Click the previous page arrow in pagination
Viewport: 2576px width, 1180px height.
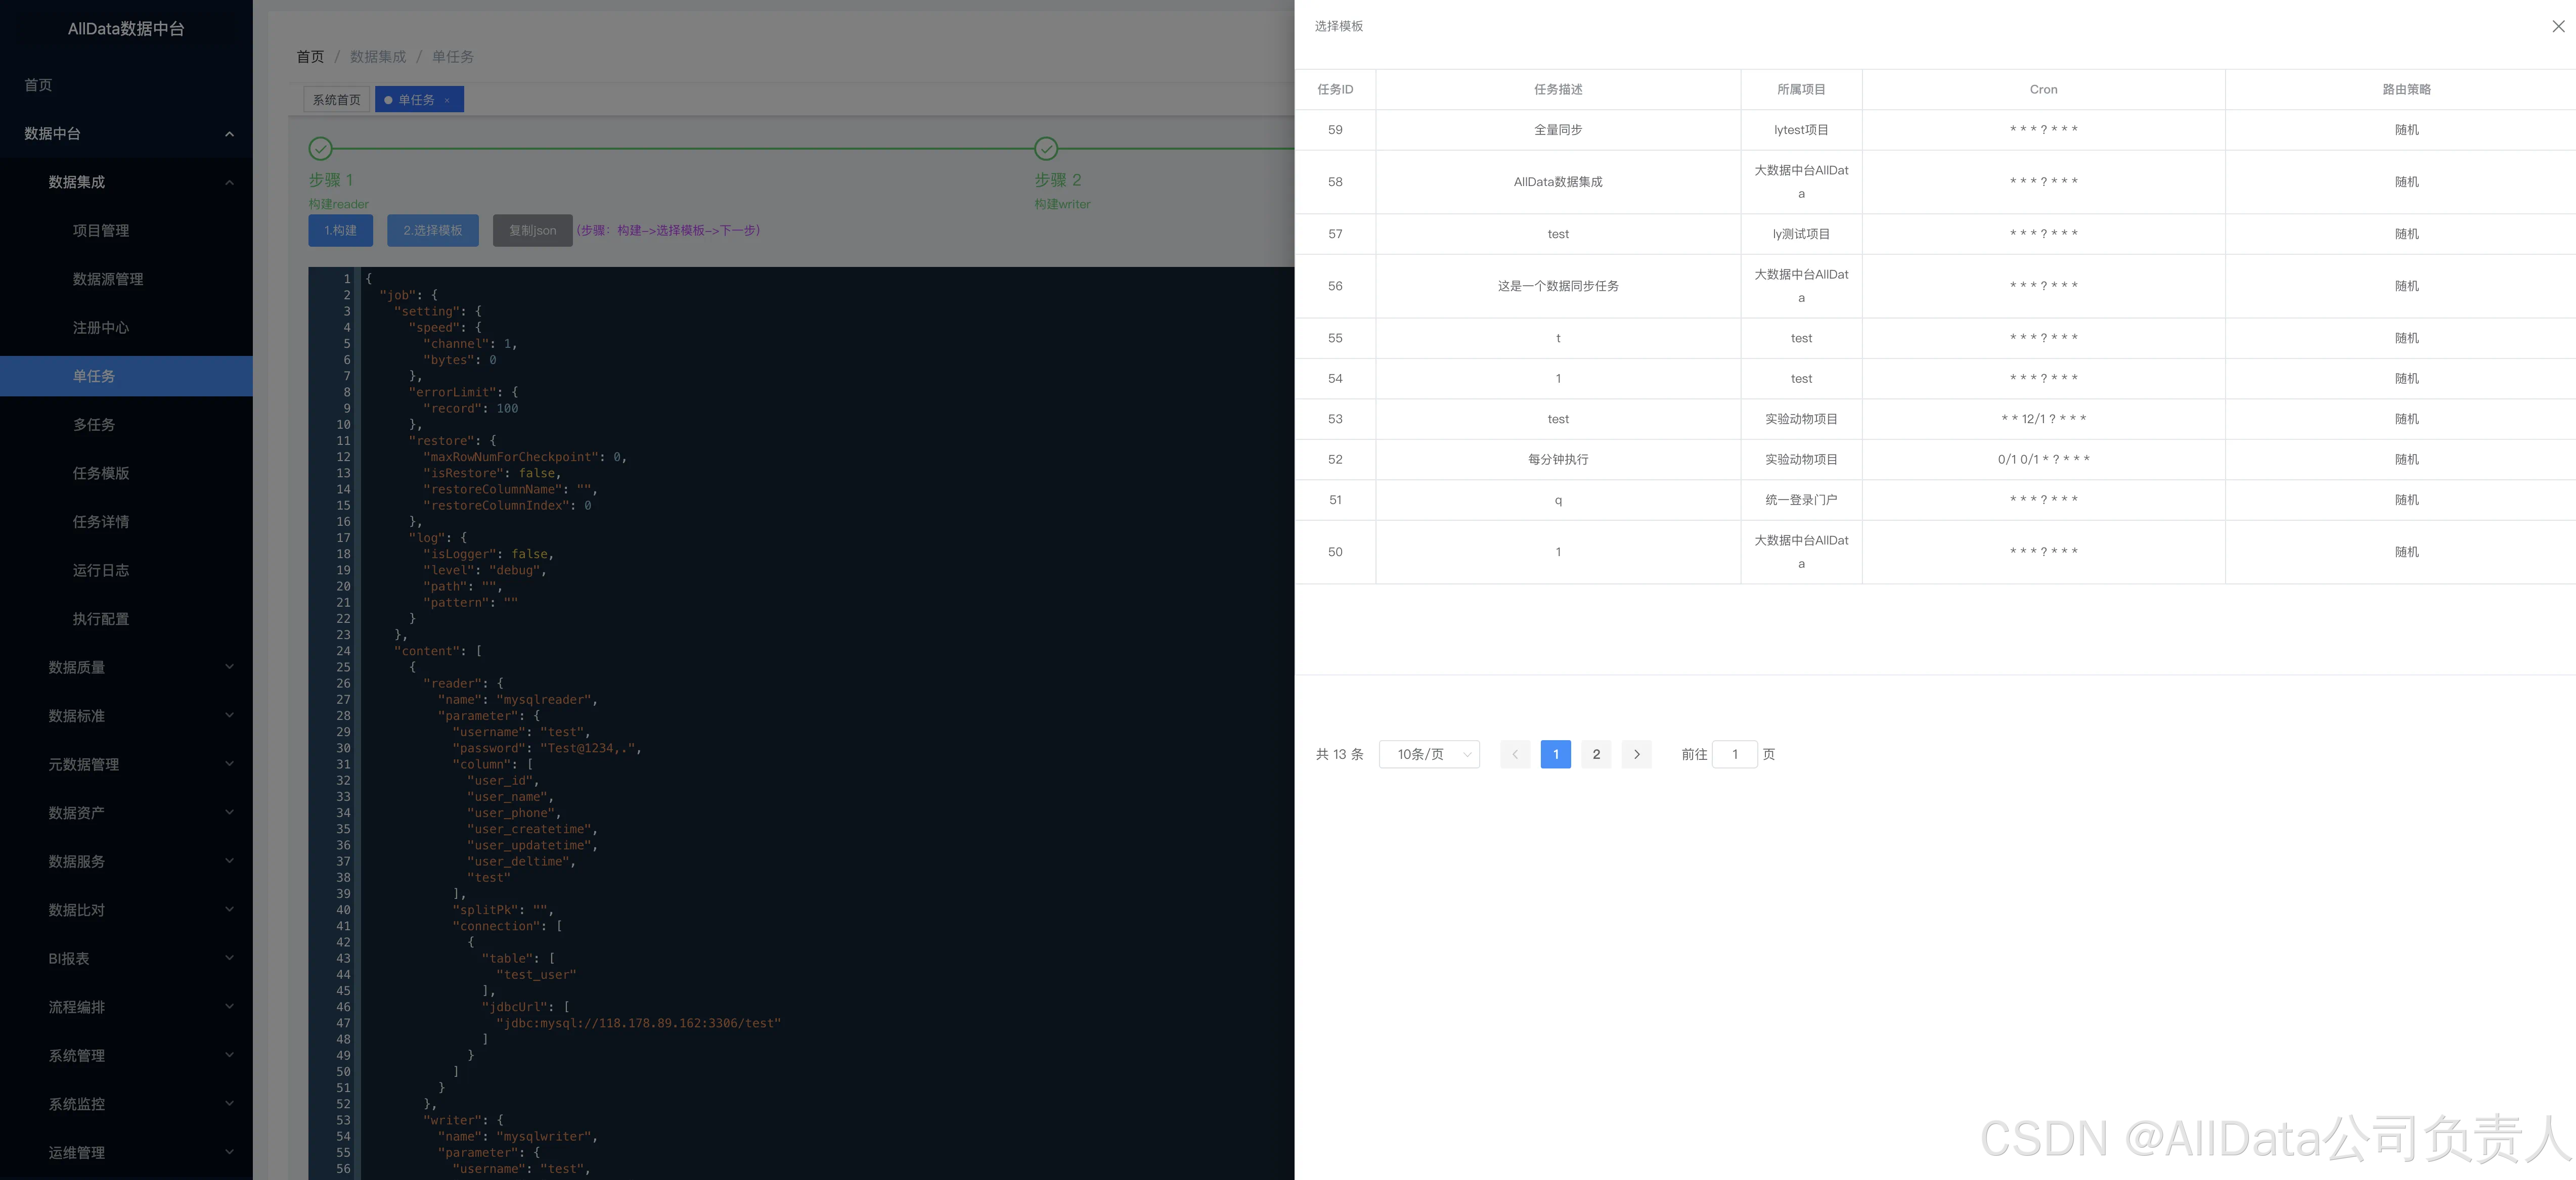[x=1514, y=754]
